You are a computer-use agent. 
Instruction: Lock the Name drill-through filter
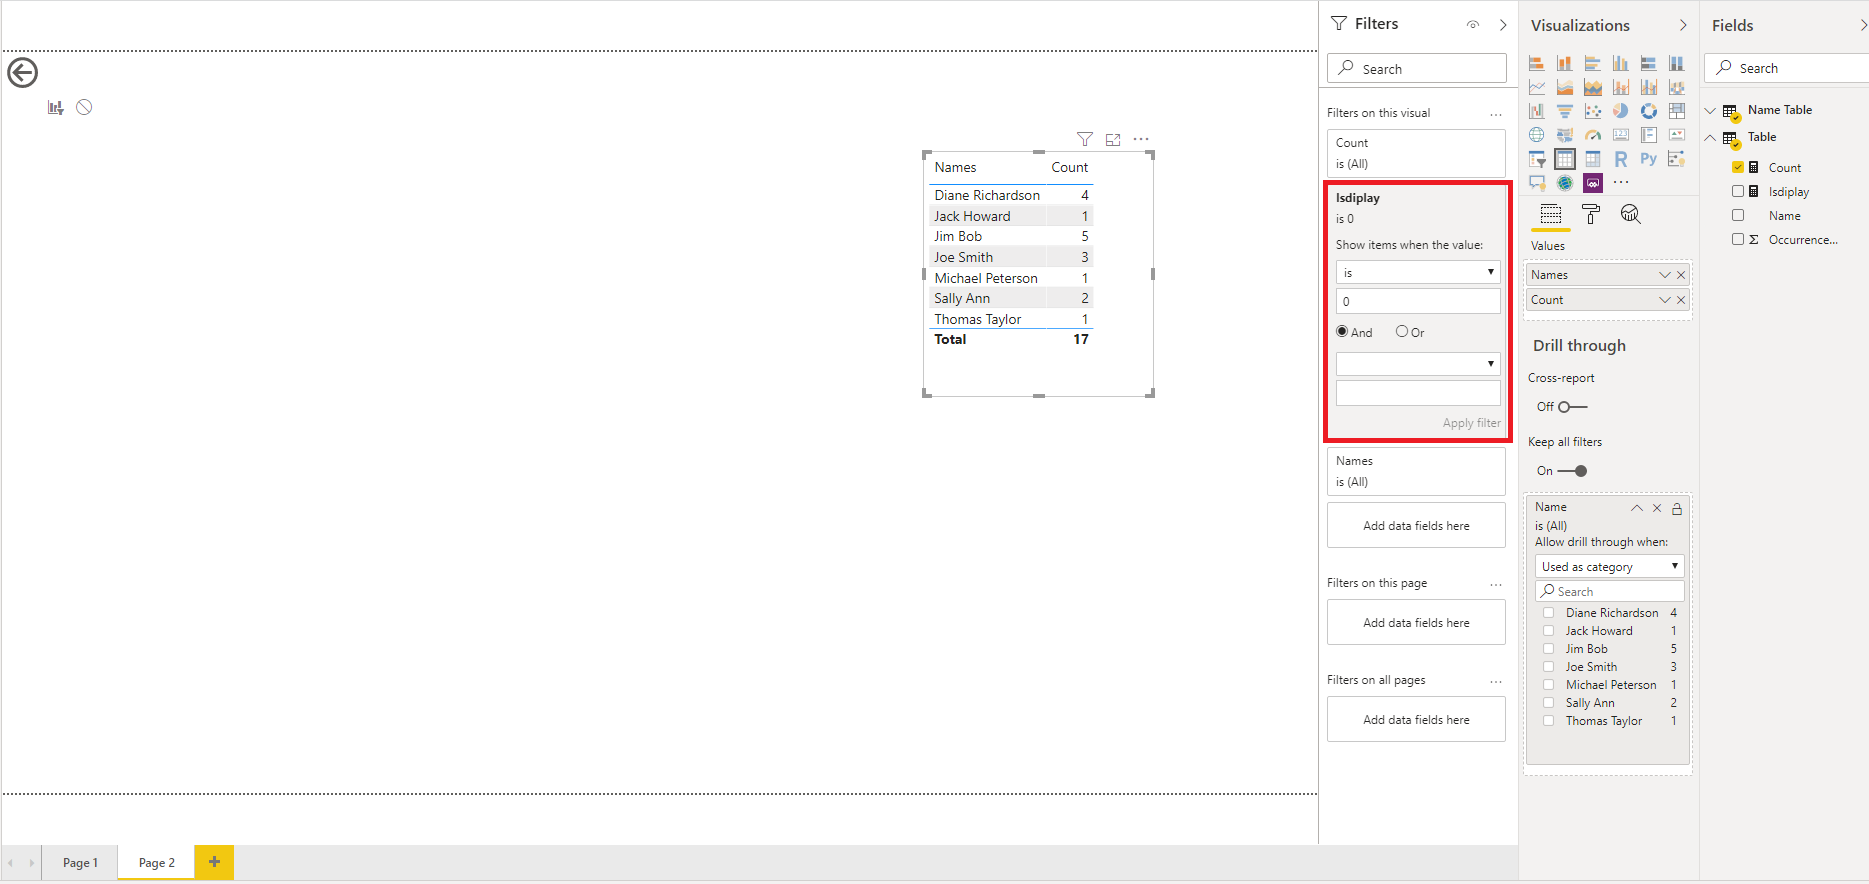[1677, 509]
